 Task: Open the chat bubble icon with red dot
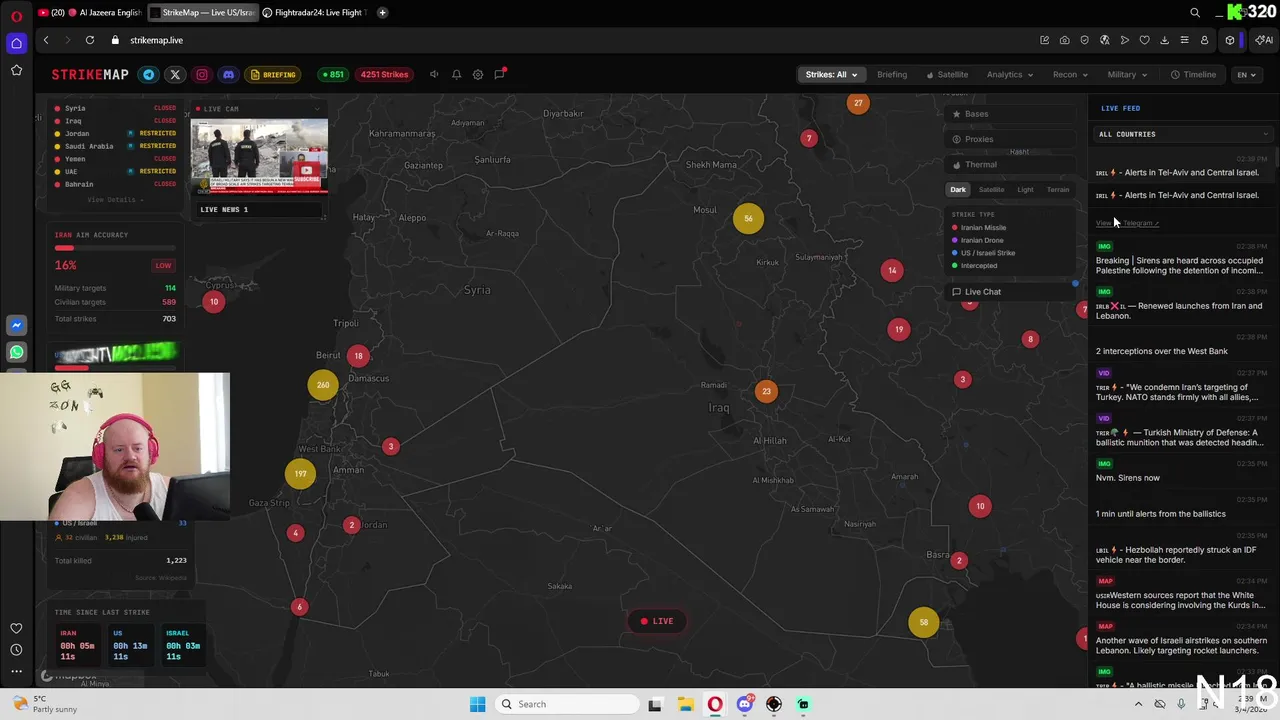pyautogui.click(x=500, y=74)
